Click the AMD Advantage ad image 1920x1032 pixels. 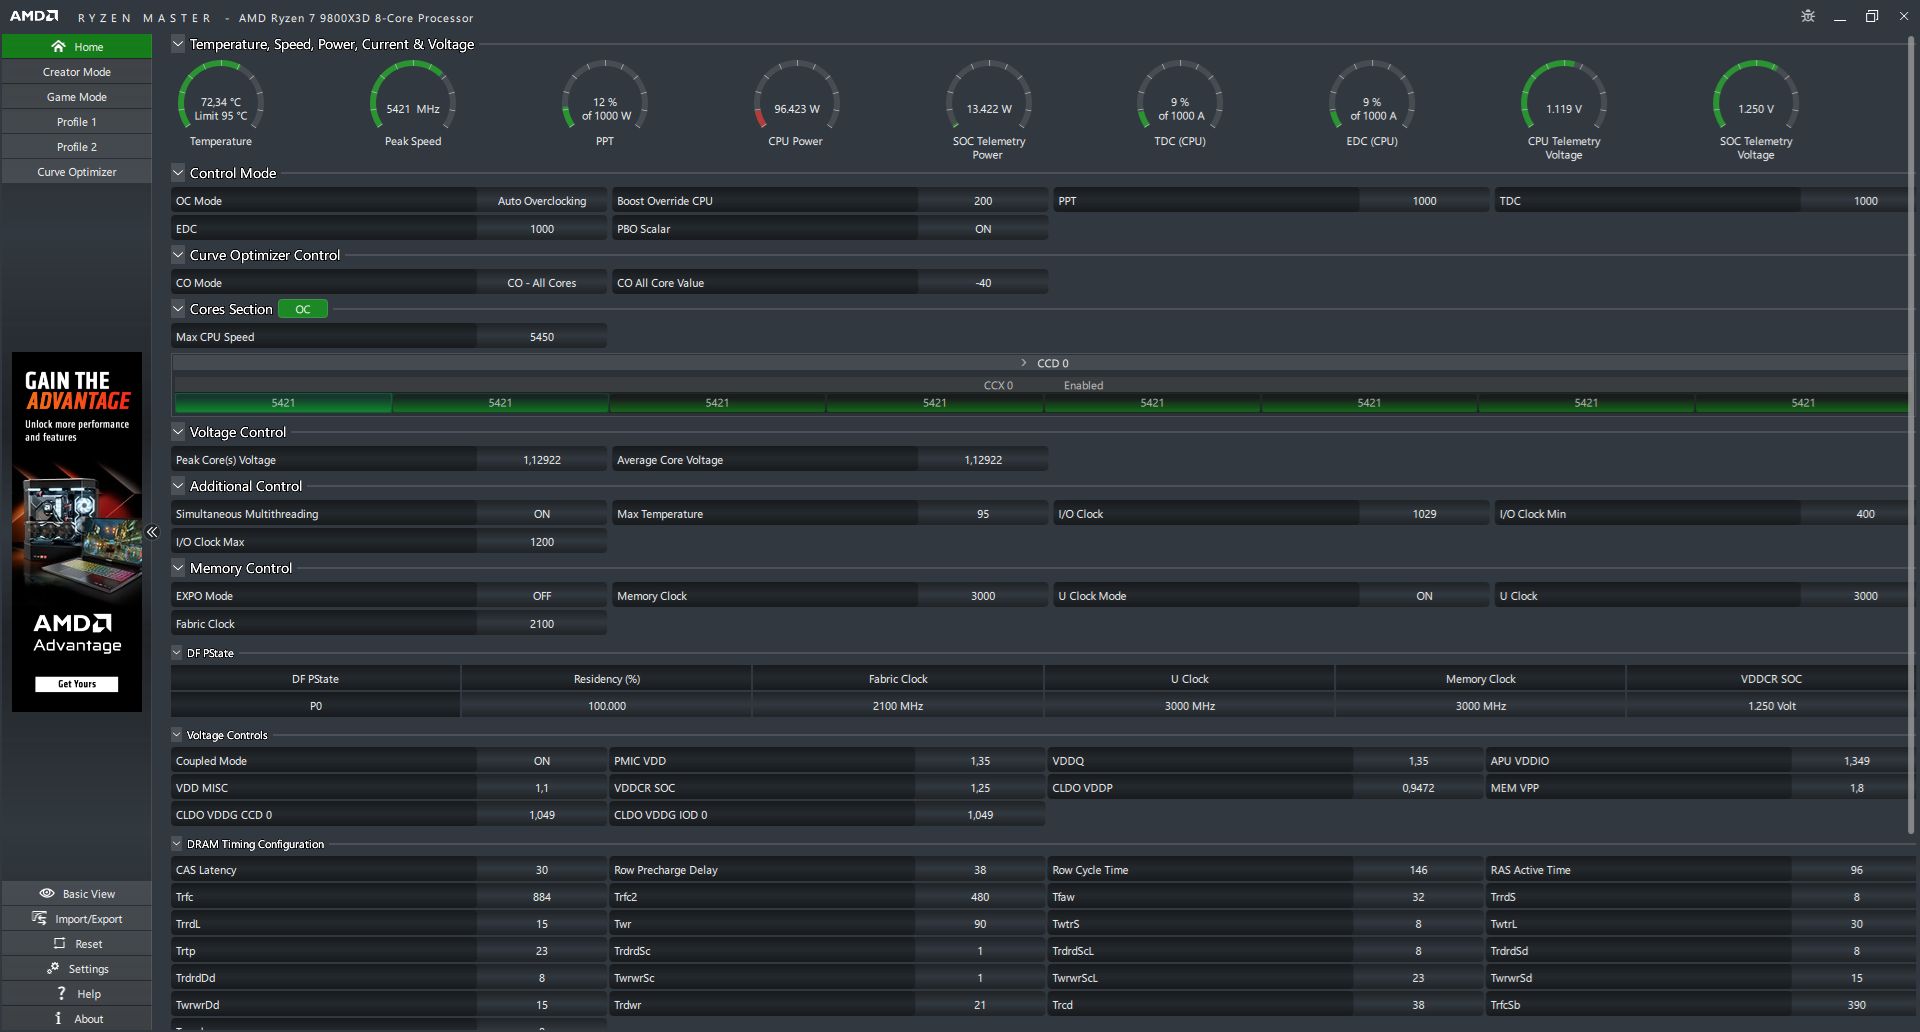(x=77, y=532)
